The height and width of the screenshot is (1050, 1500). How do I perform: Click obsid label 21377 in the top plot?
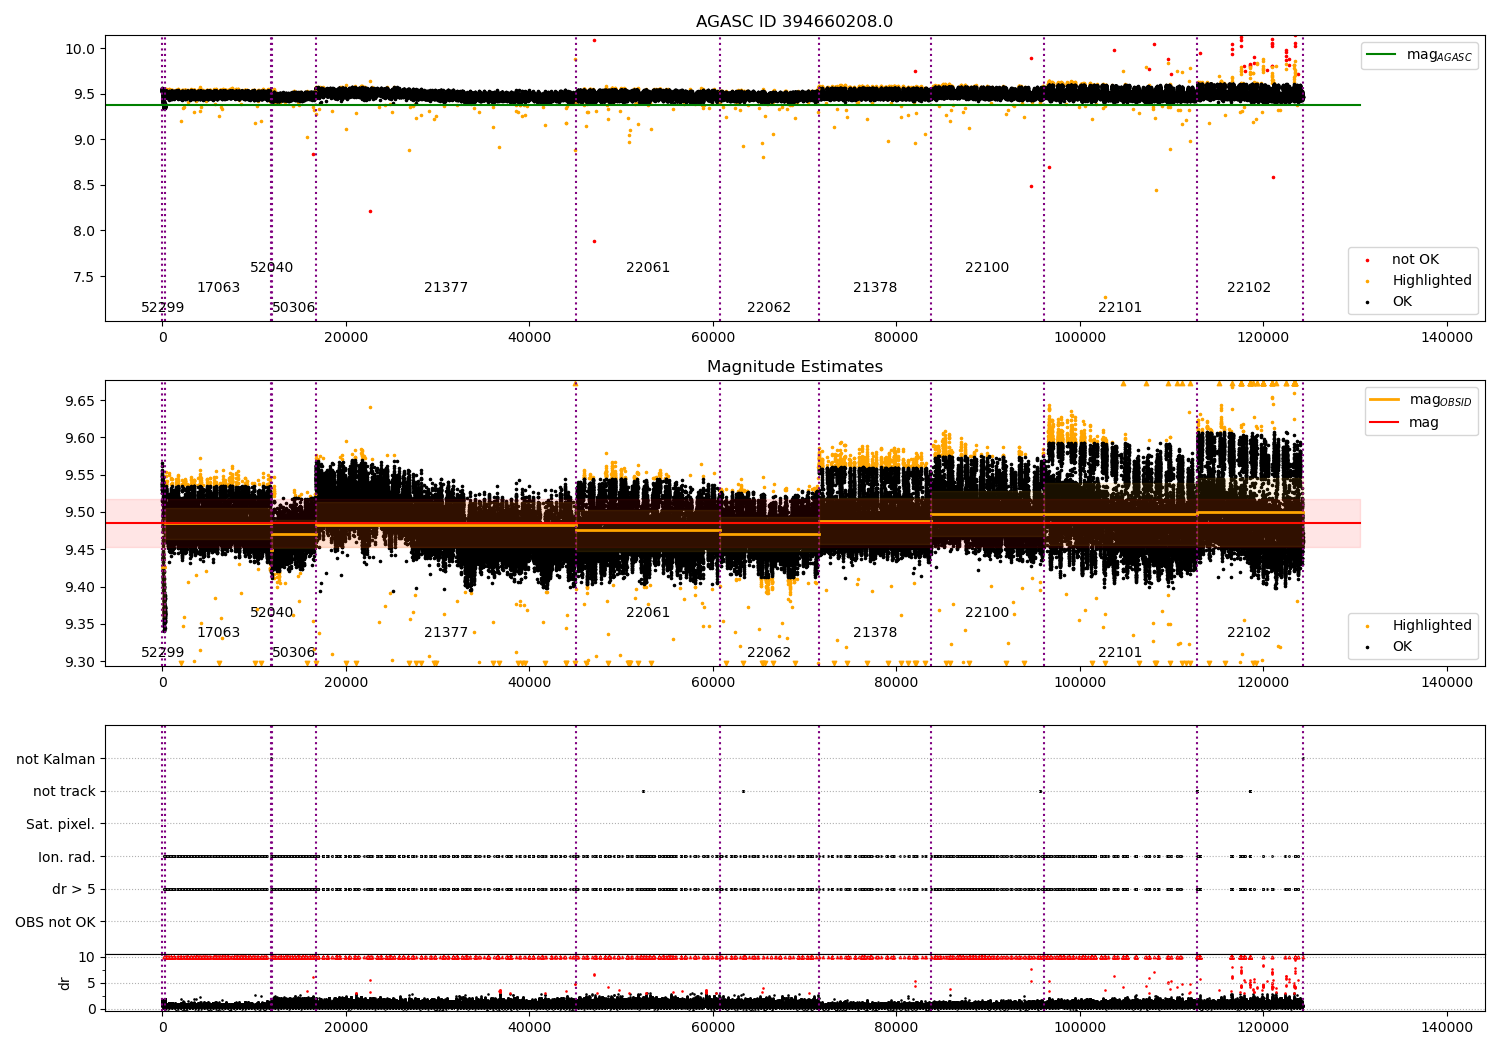[x=446, y=287]
